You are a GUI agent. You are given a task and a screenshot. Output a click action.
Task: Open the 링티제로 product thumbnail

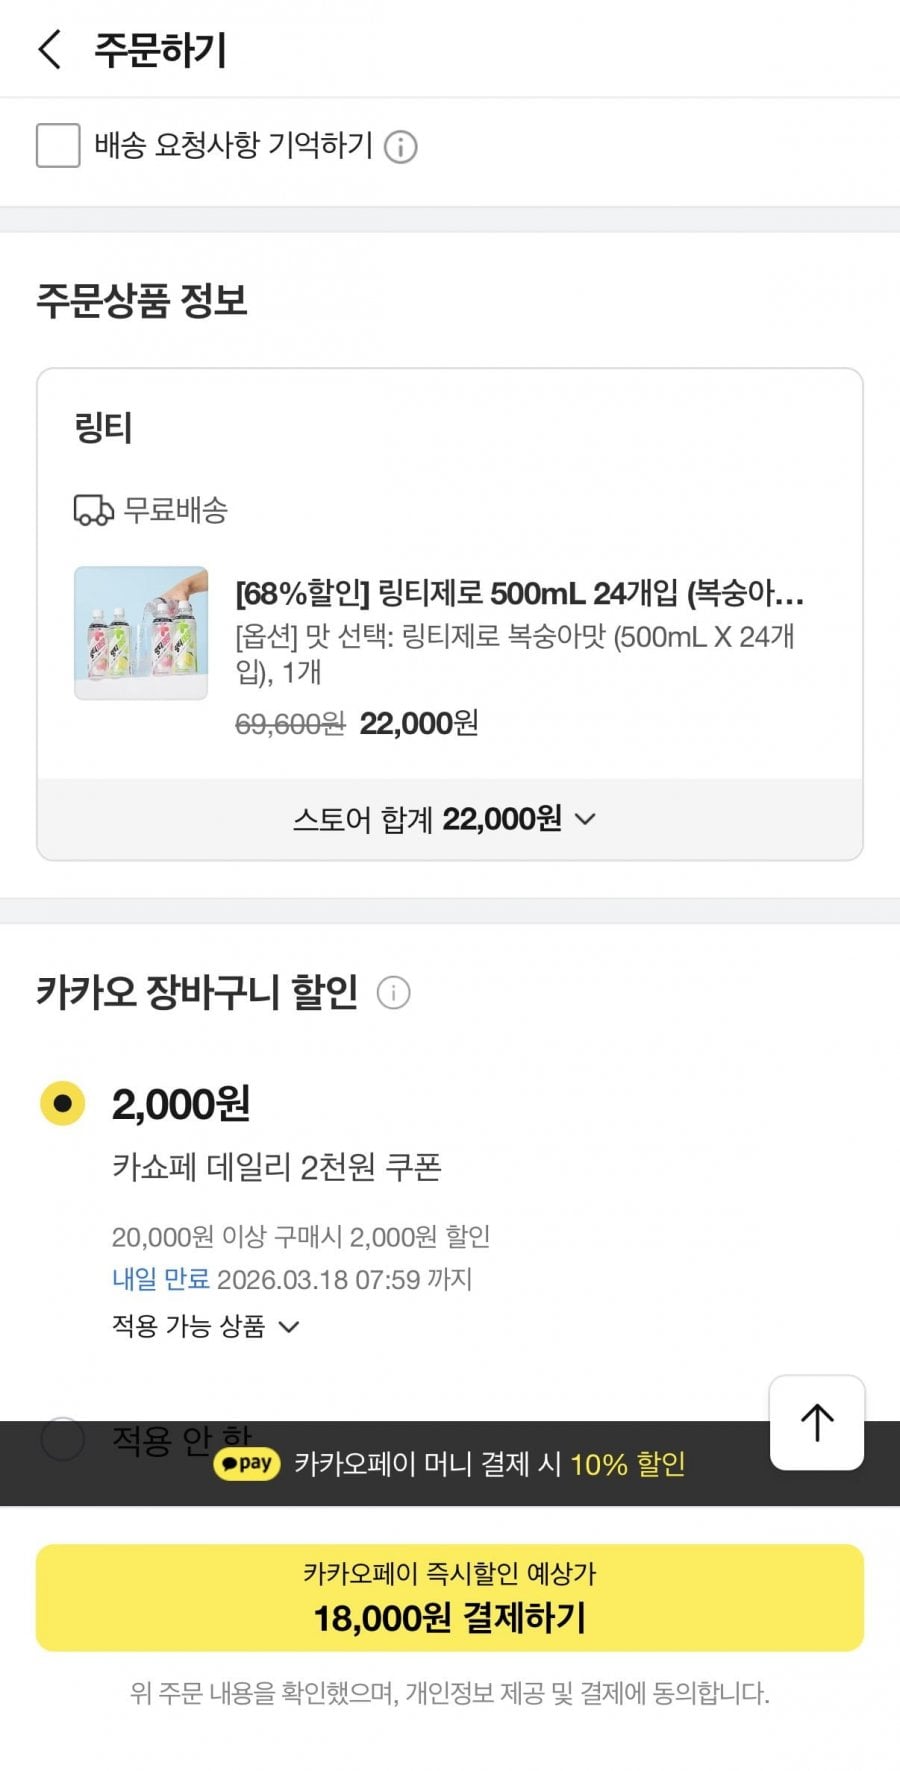click(x=141, y=633)
